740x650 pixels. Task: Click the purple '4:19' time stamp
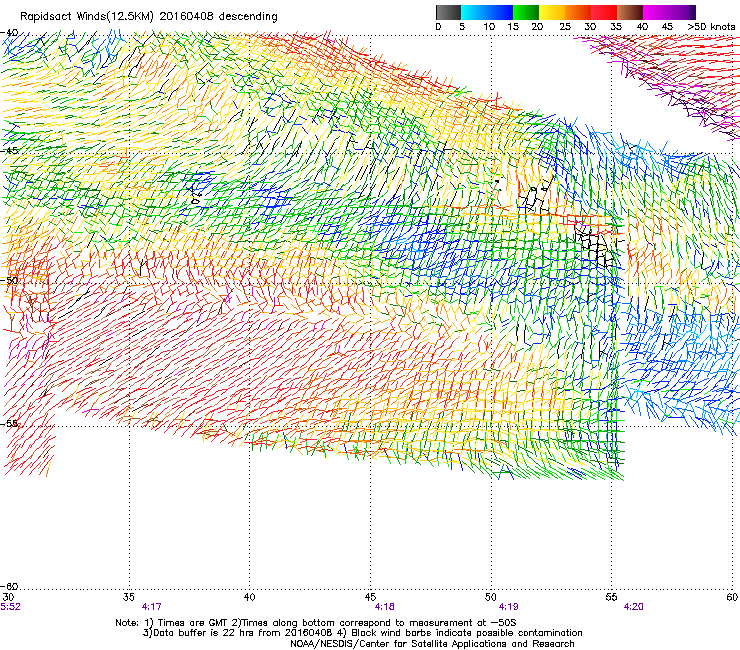coord(508,607)
